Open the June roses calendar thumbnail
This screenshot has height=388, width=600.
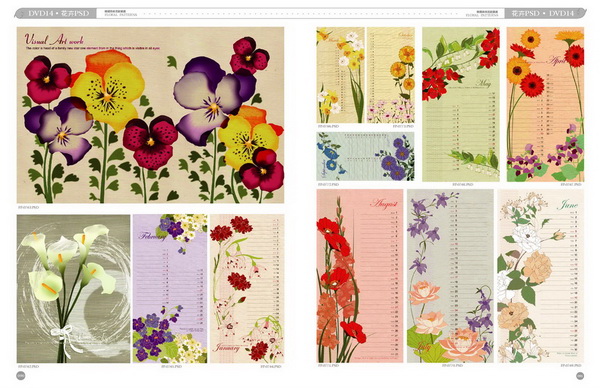[x=541, y=276]
